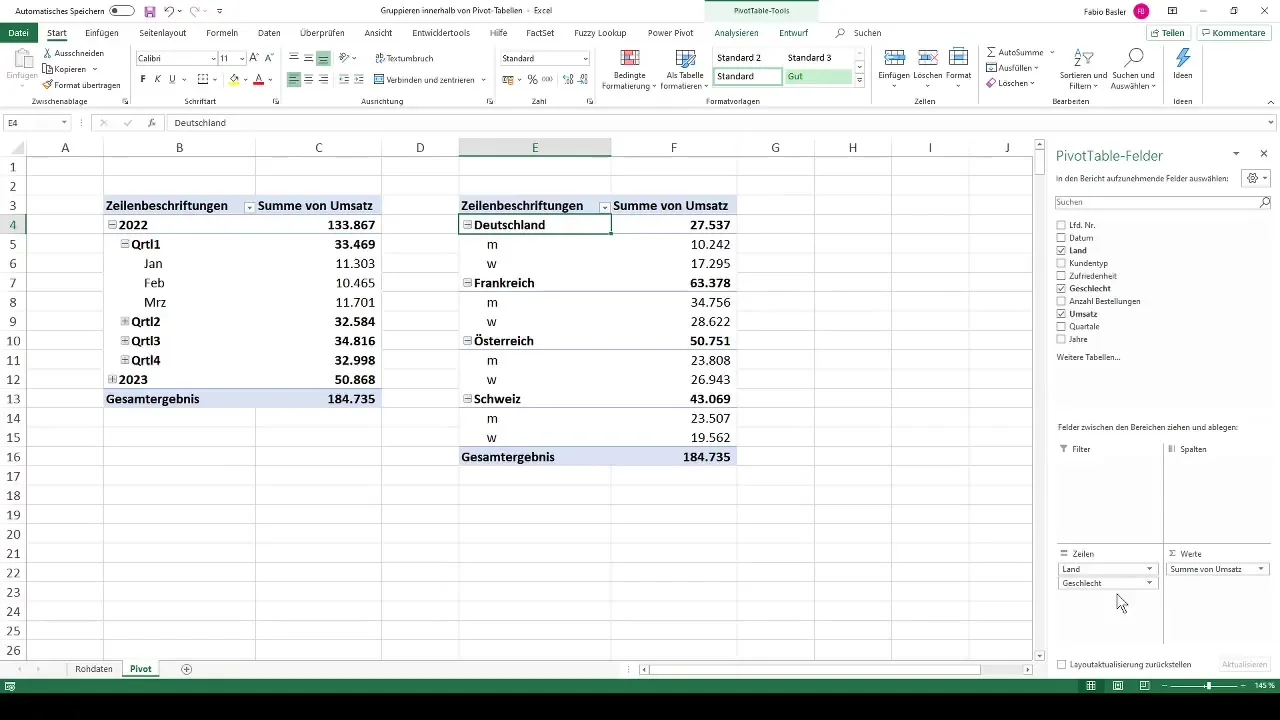Screen dimensions: 1280x720
Task: Click the Save icon in title bar
Action: point(150,11)
